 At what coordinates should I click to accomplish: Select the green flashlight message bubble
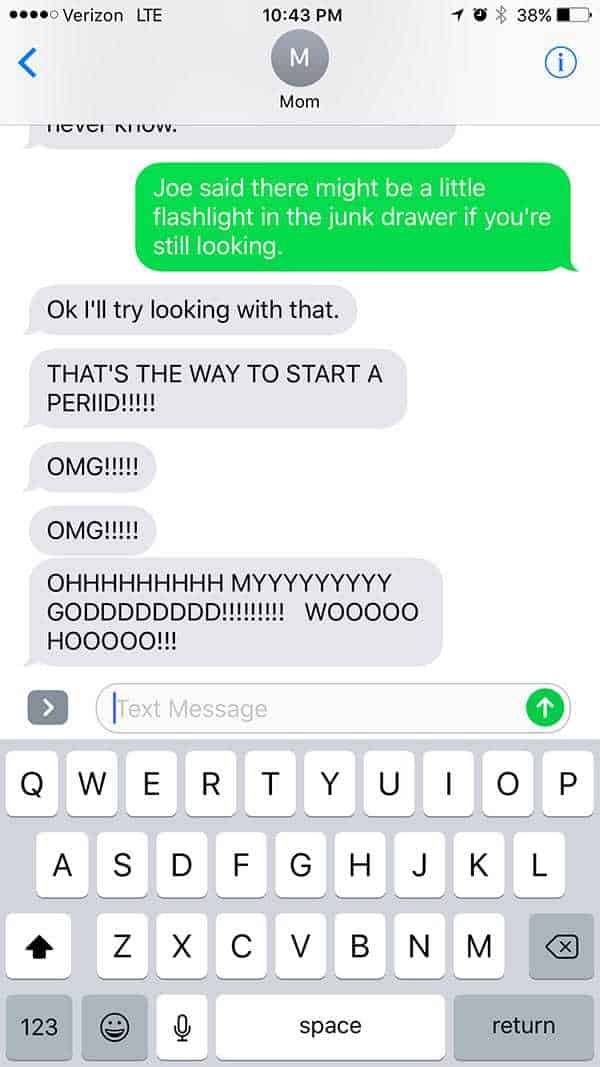[x=354, y=216]
